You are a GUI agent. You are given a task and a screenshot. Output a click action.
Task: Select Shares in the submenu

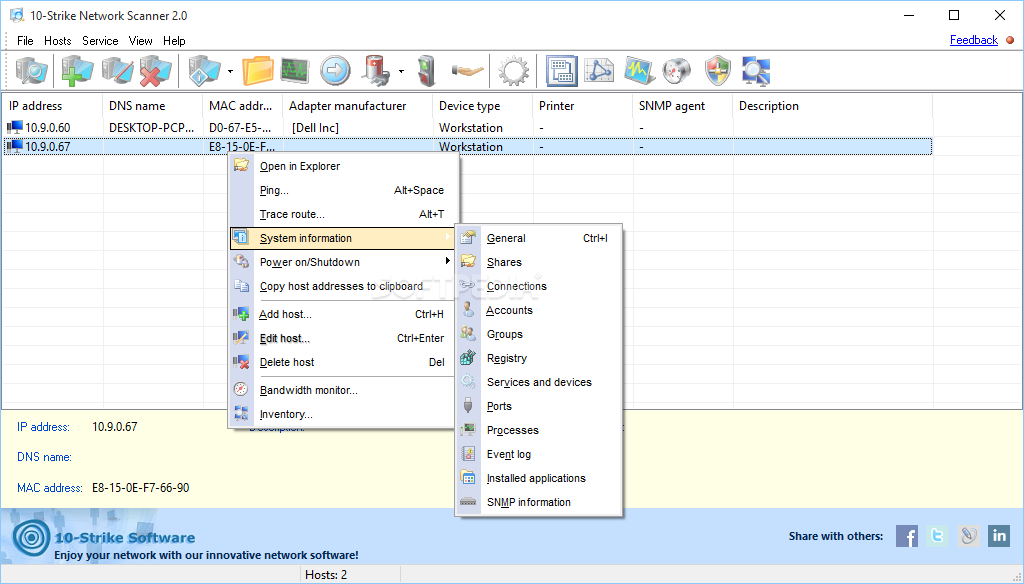[x=538, y=262]
